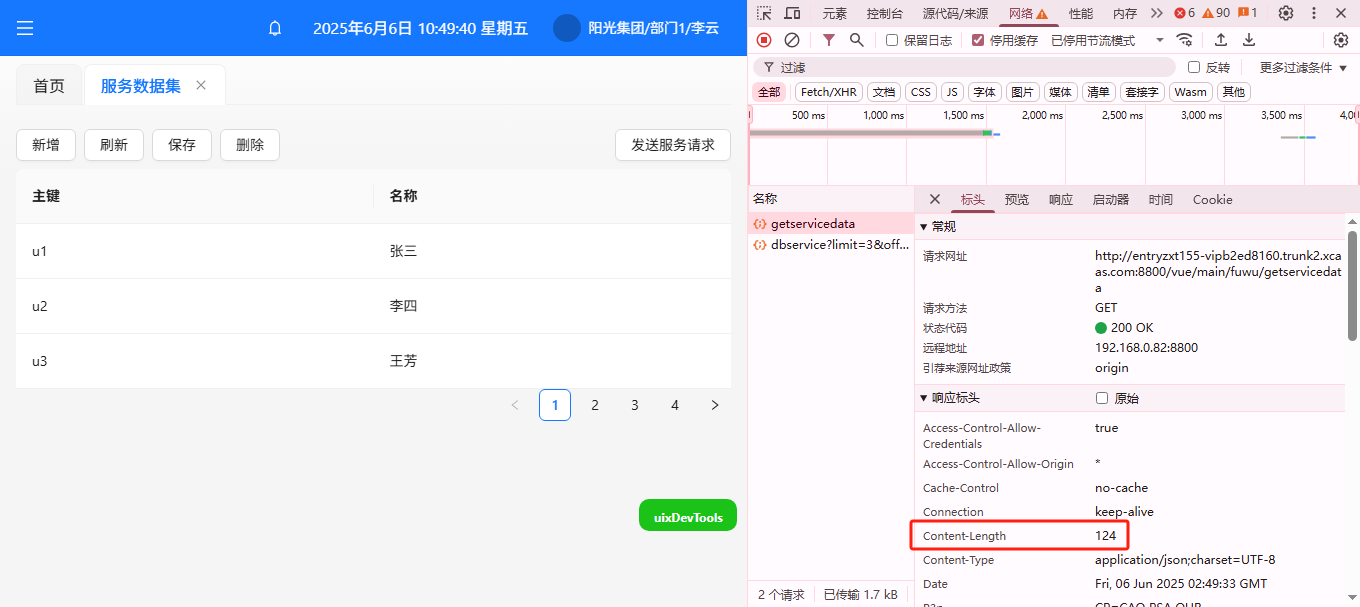Show the 90 console warnings
Viewport: 1360px width, 607px height.
[1215, 13]
